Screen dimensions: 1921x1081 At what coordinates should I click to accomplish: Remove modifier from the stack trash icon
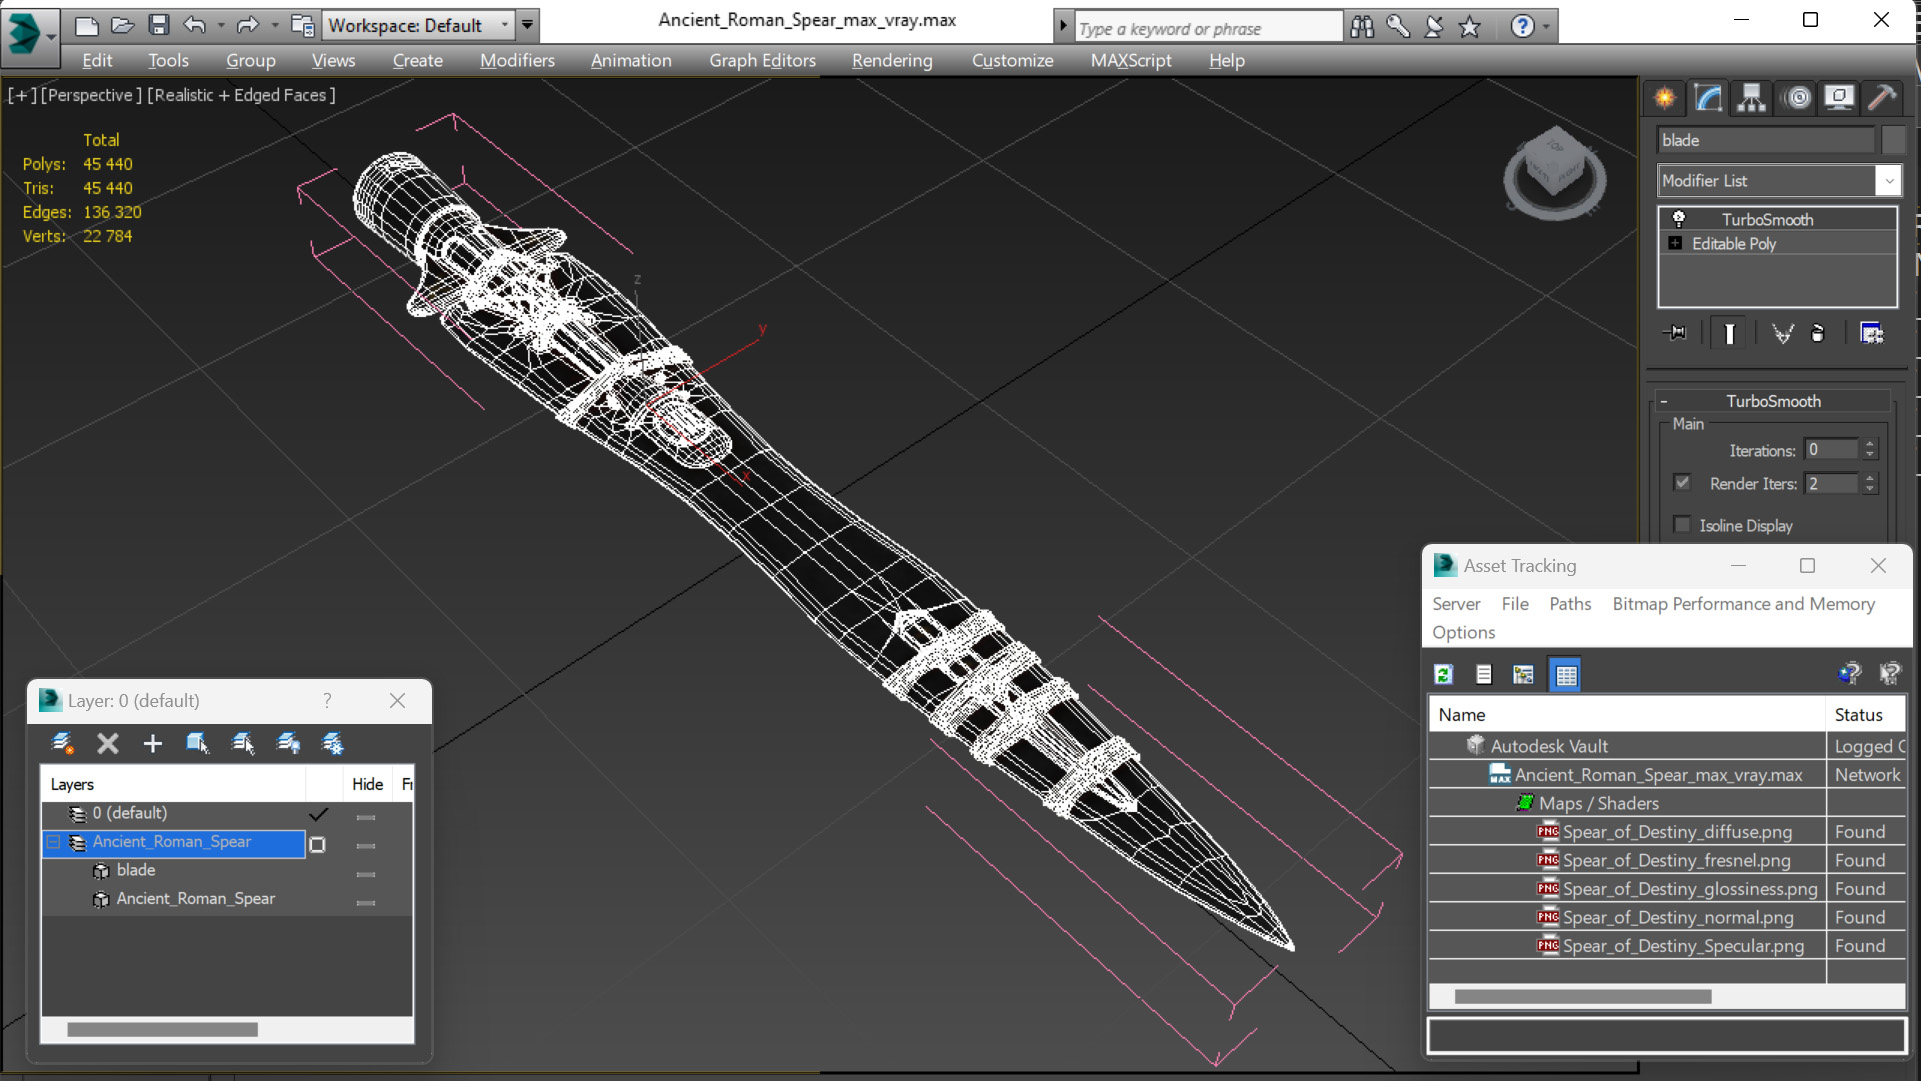1818,333
